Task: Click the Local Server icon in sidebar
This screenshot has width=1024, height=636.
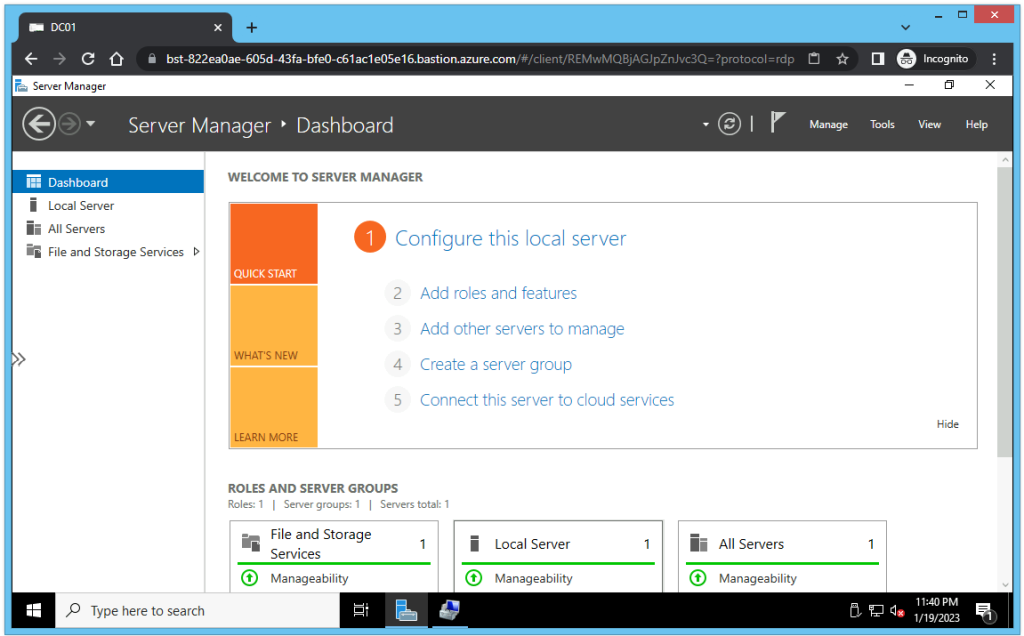Action: [33, 205]
